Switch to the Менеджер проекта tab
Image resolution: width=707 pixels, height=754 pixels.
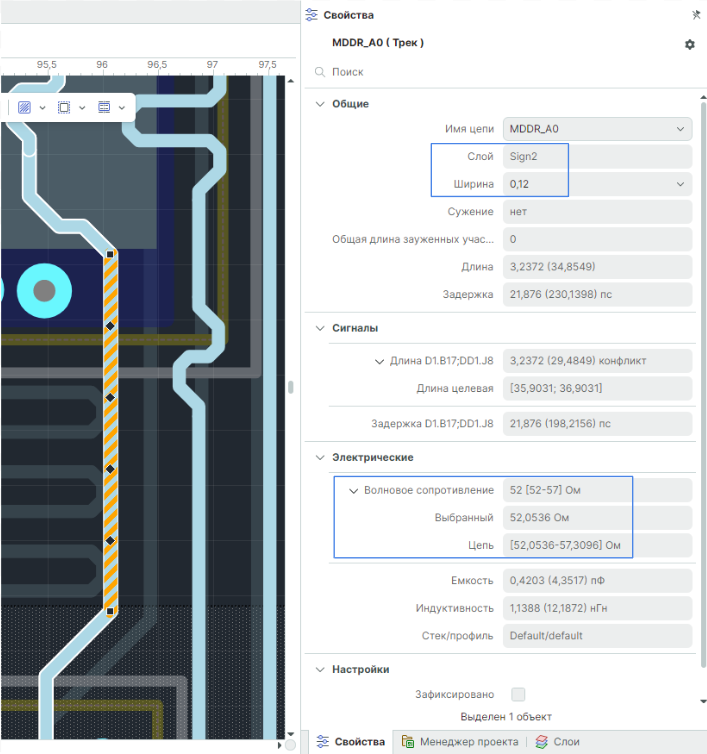coord(460,741)
